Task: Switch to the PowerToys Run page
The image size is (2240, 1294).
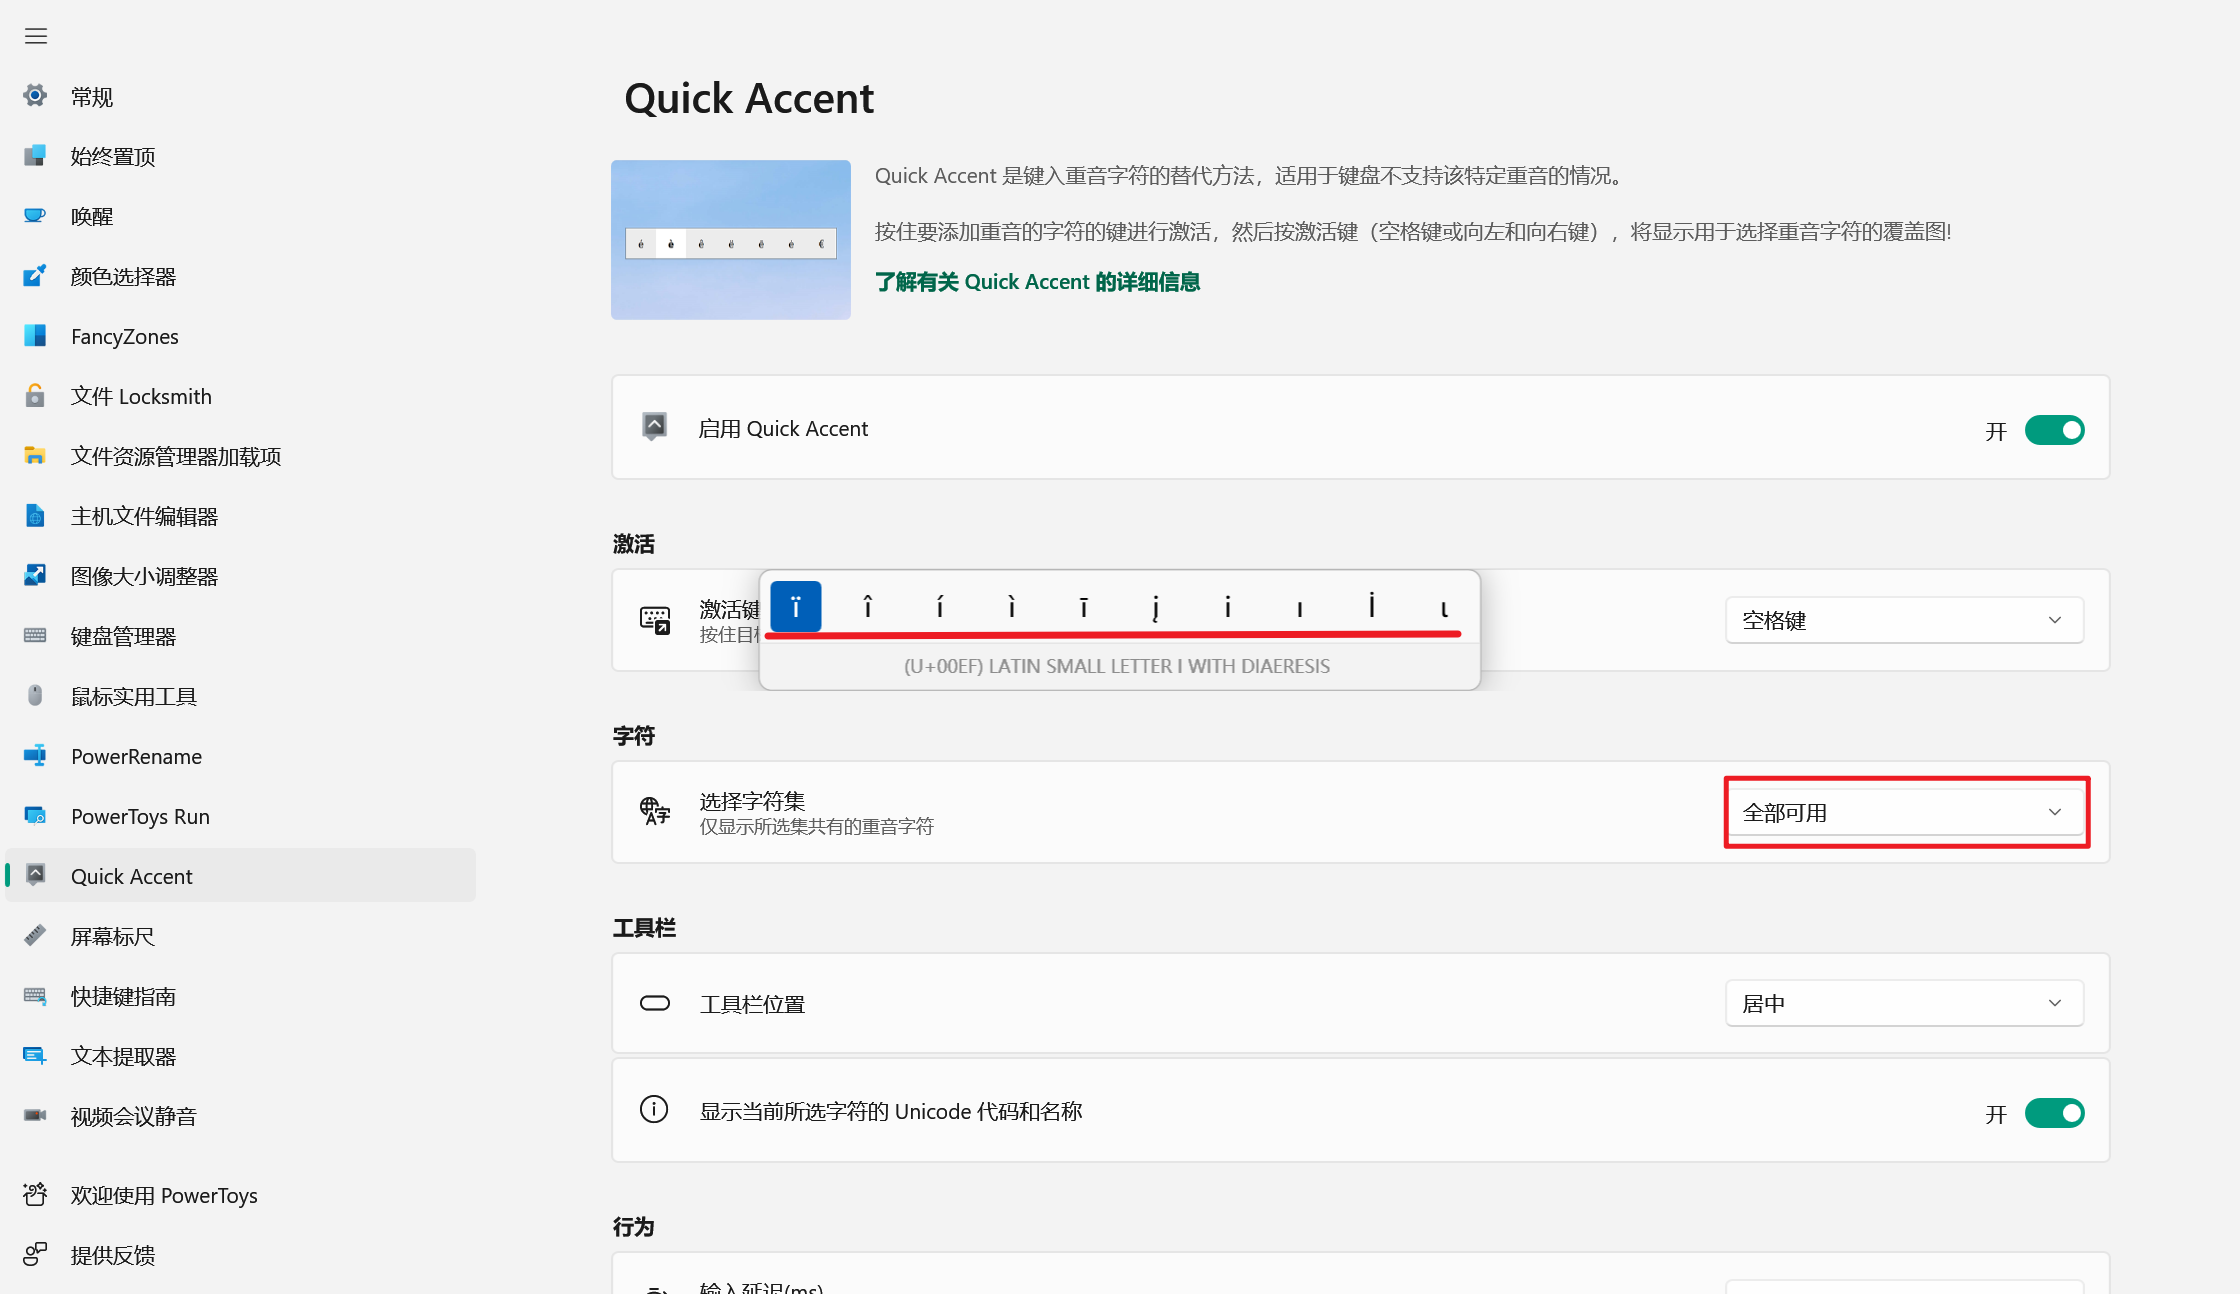Action: click(140, 816)
